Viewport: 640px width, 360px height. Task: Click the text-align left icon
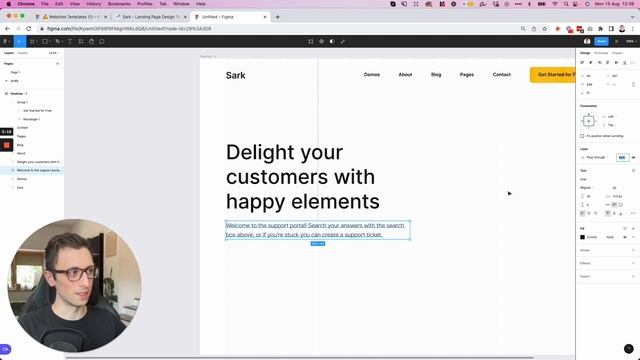(582, 213)
